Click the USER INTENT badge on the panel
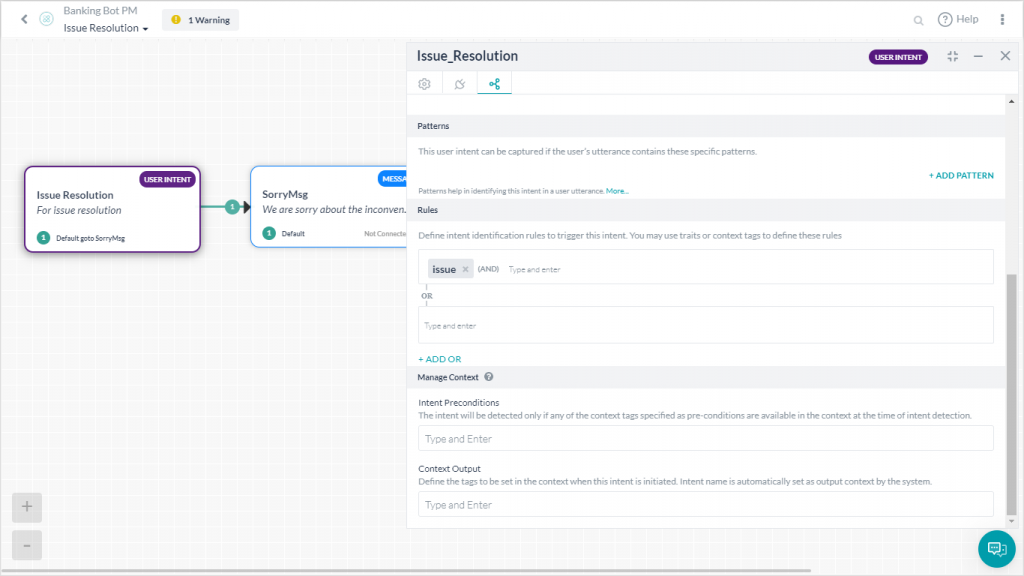The width and height of the screenshot is (1024, 576). (897, 57)
